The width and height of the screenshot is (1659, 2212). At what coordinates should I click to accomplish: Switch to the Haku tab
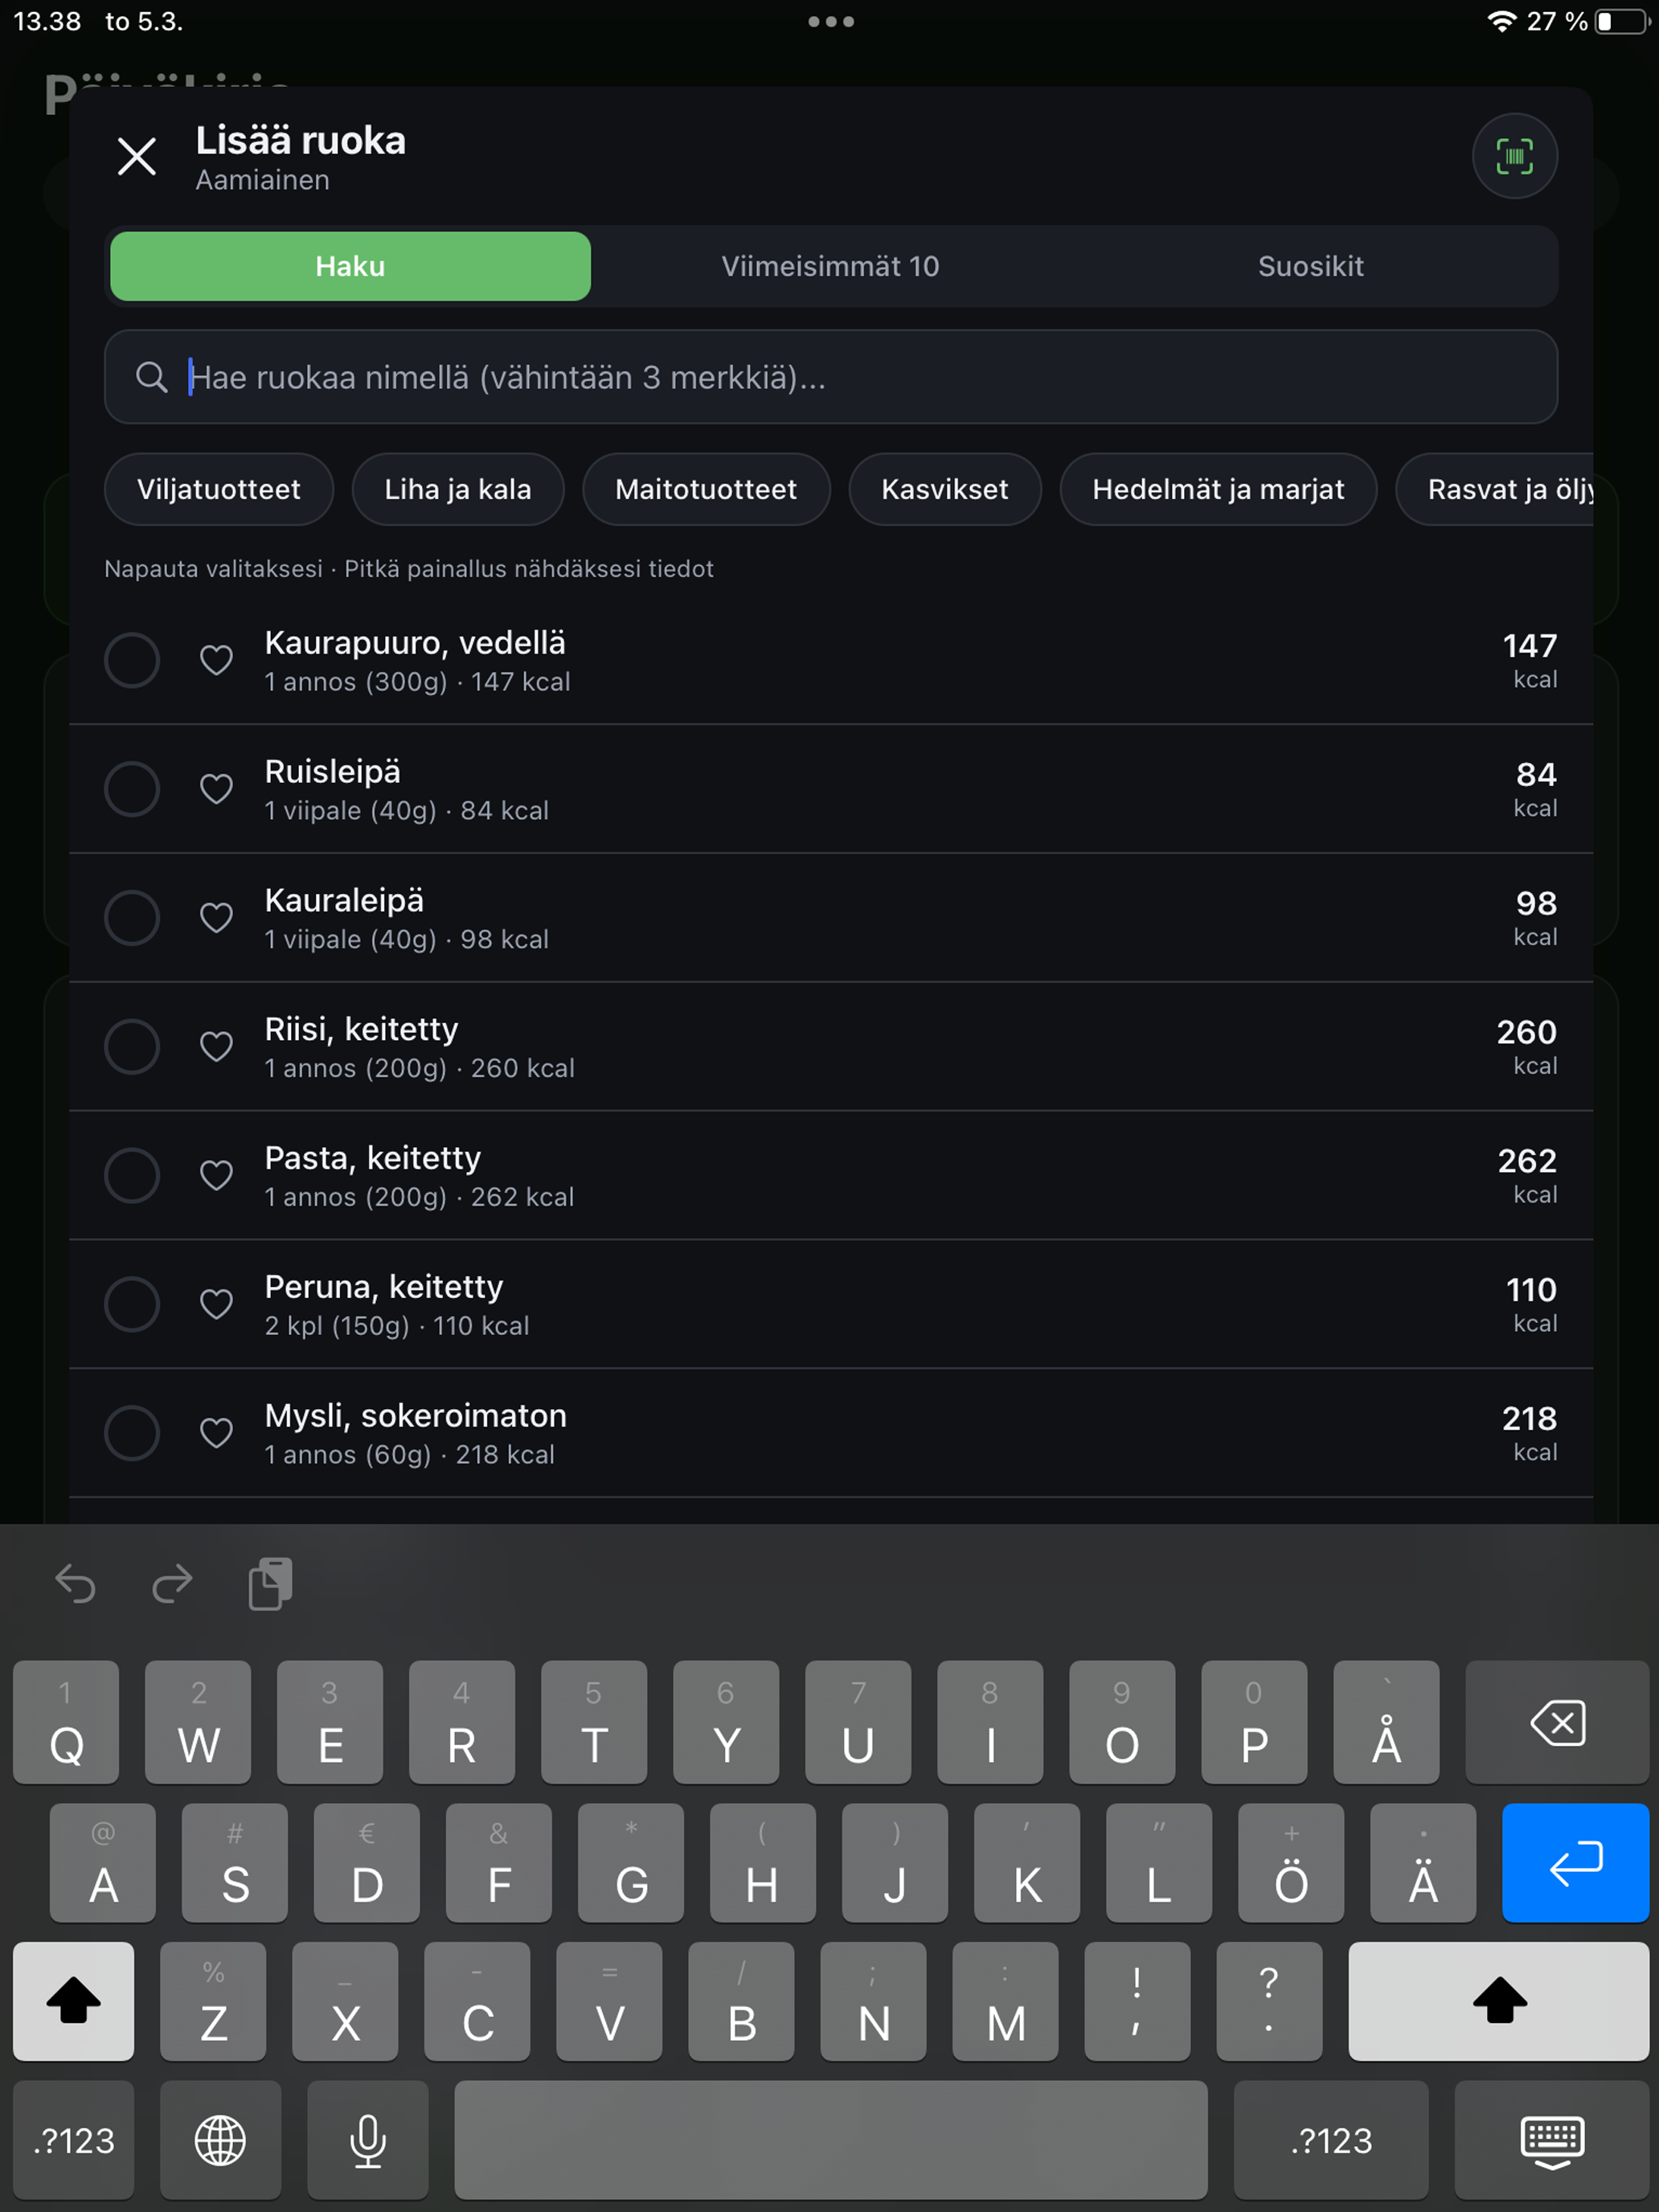[x=350, y=266]
